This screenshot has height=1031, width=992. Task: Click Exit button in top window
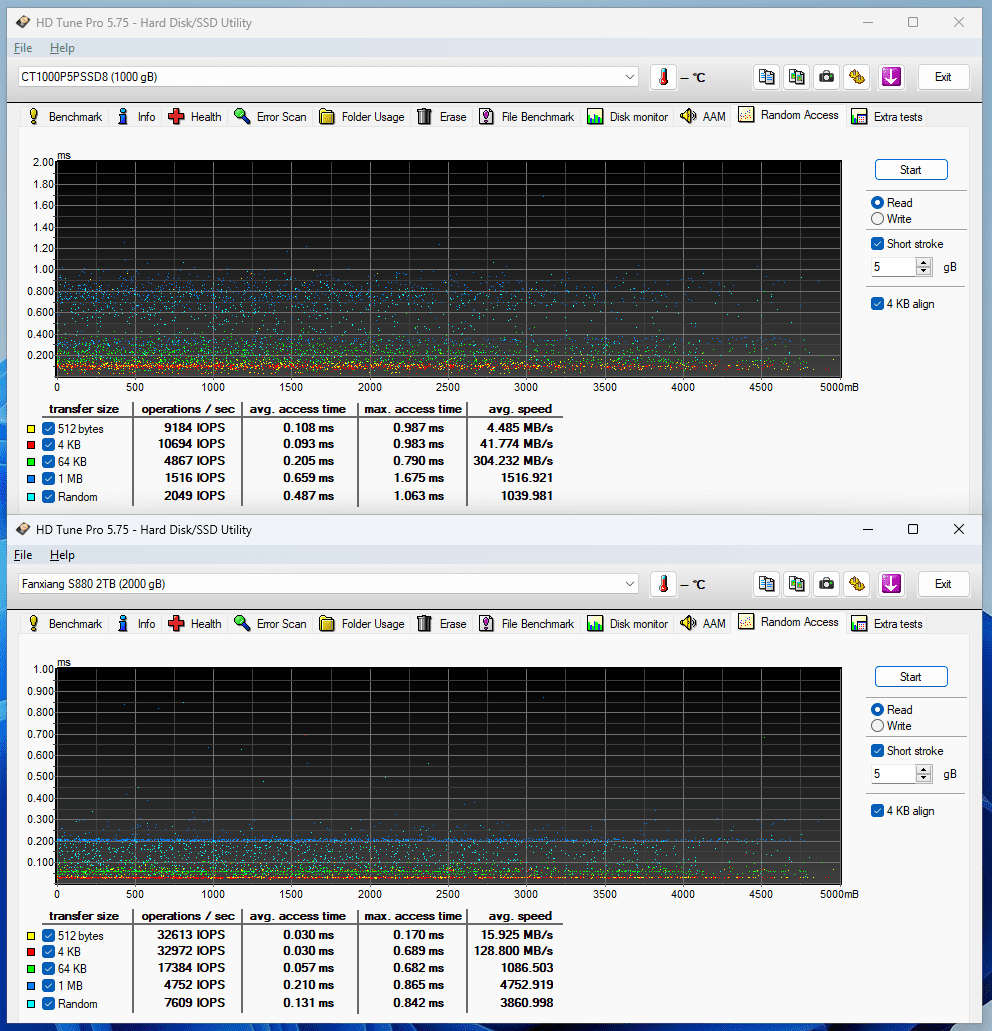click(943, 77)
